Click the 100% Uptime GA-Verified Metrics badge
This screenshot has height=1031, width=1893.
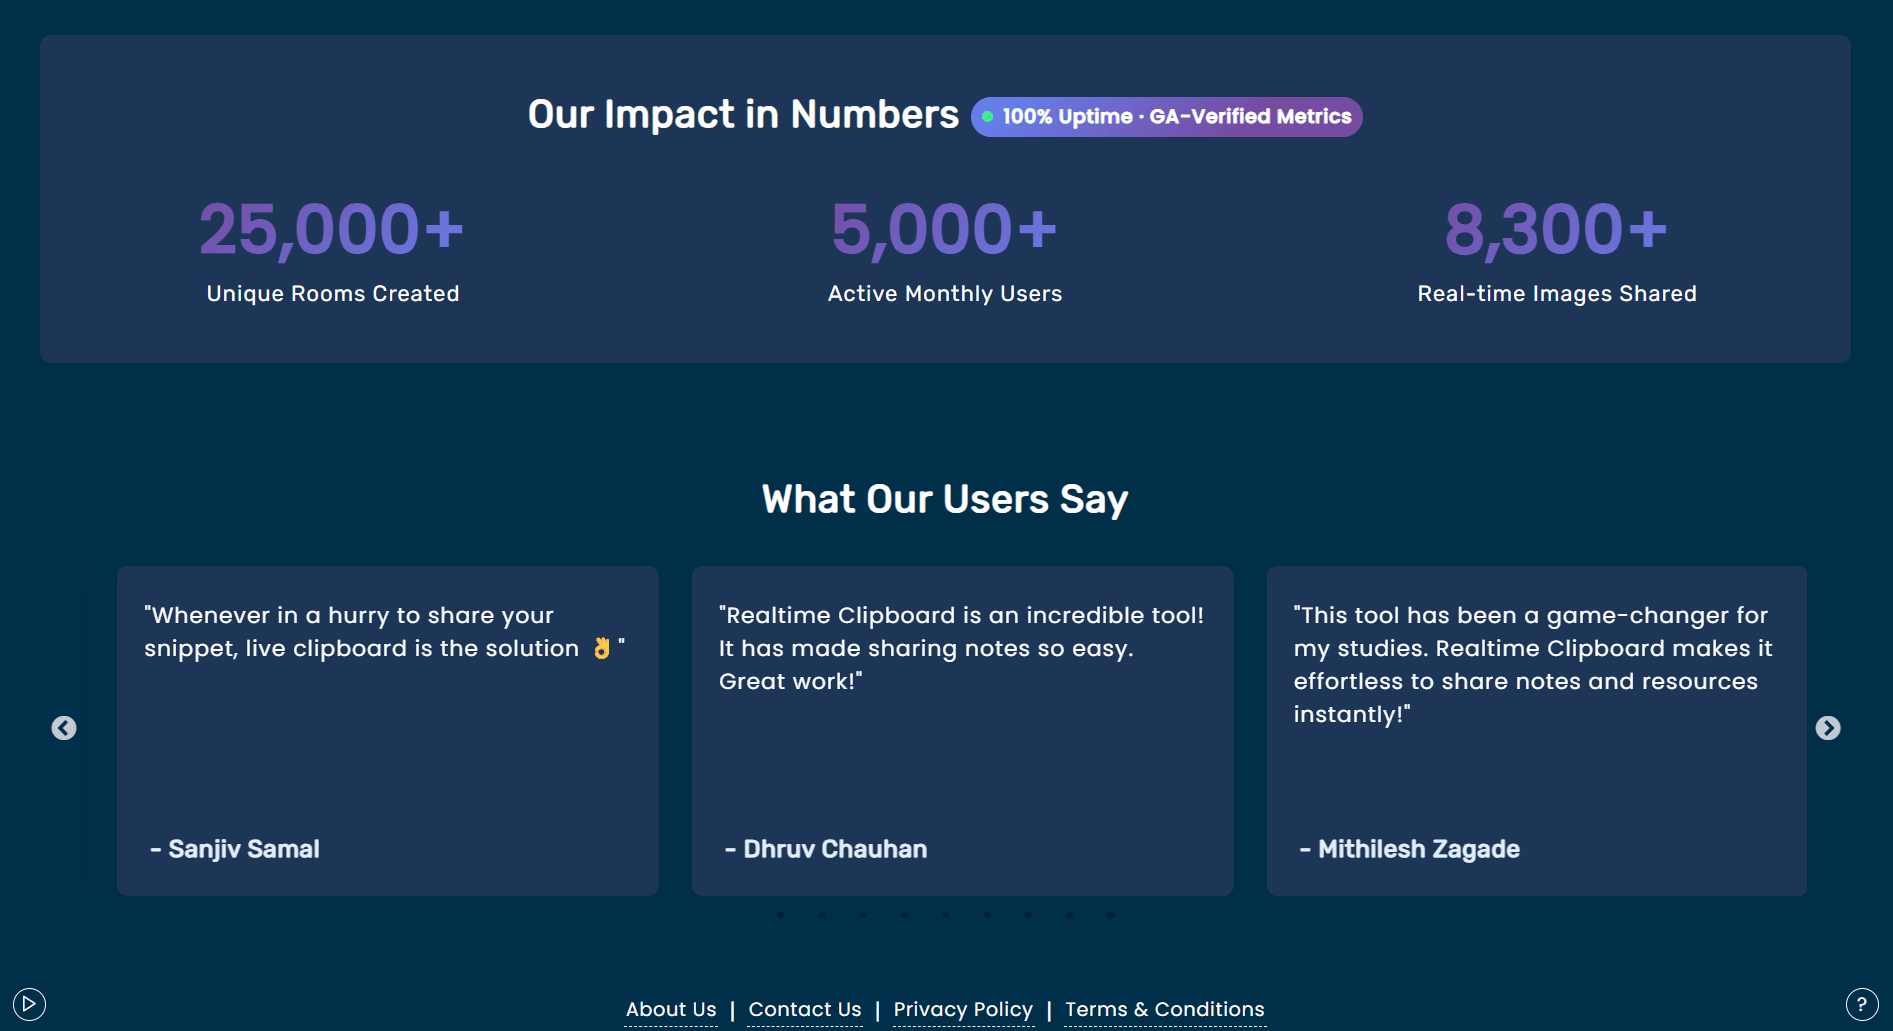pos(1166,117)
